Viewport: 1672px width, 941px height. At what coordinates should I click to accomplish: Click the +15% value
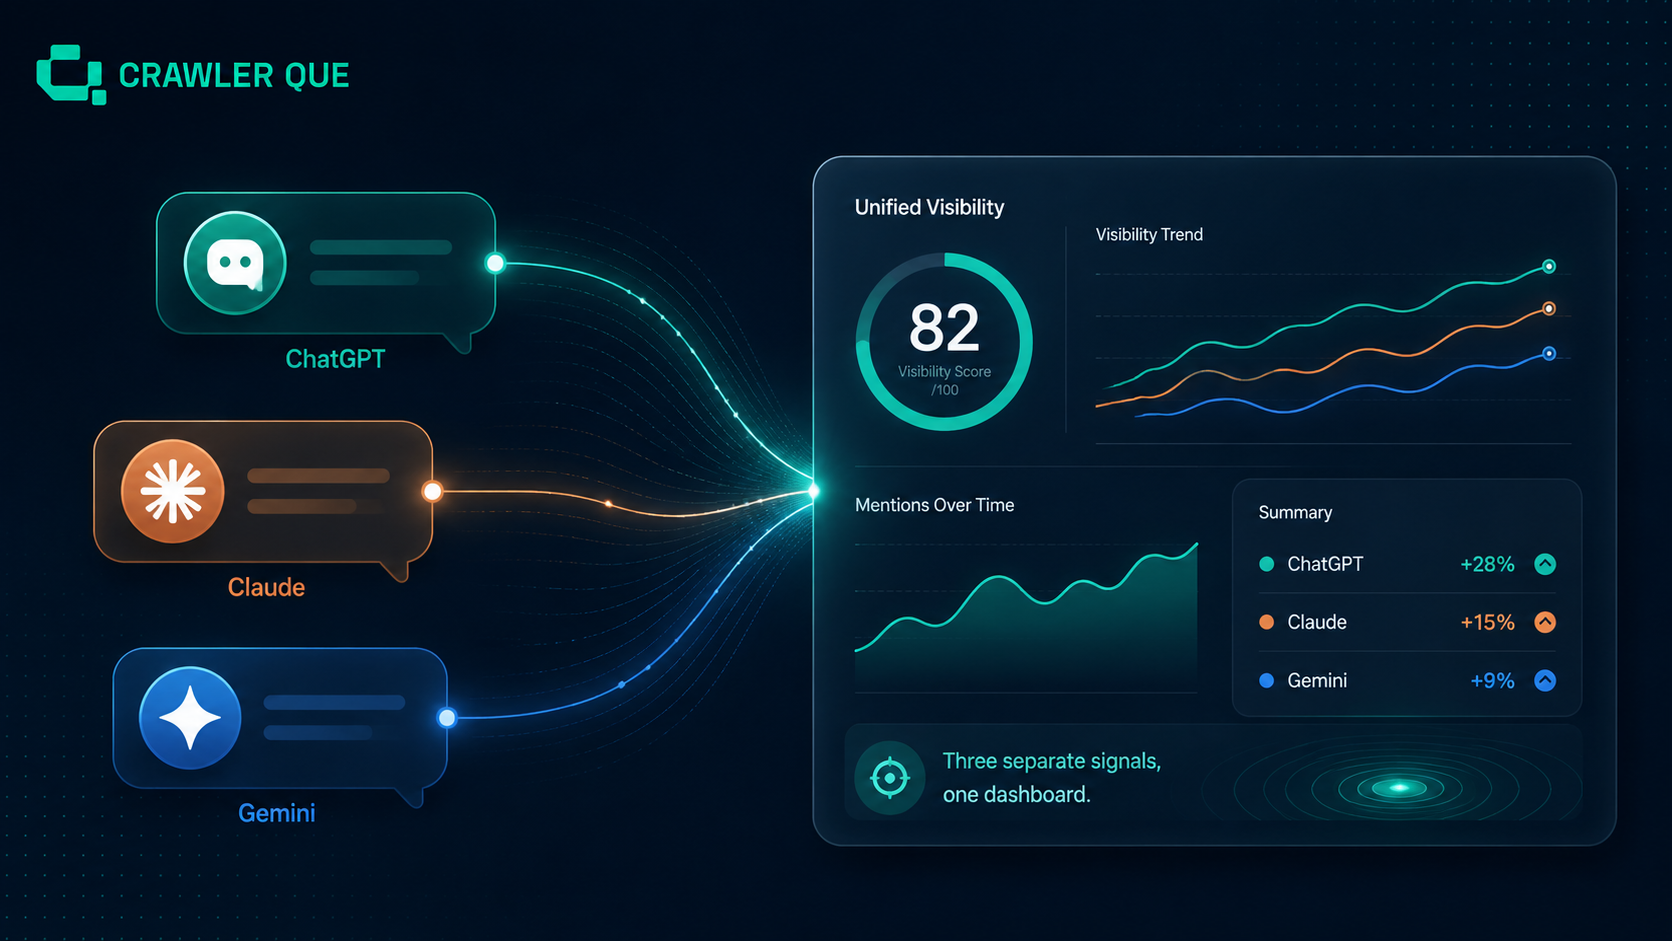click(1487, 622)
